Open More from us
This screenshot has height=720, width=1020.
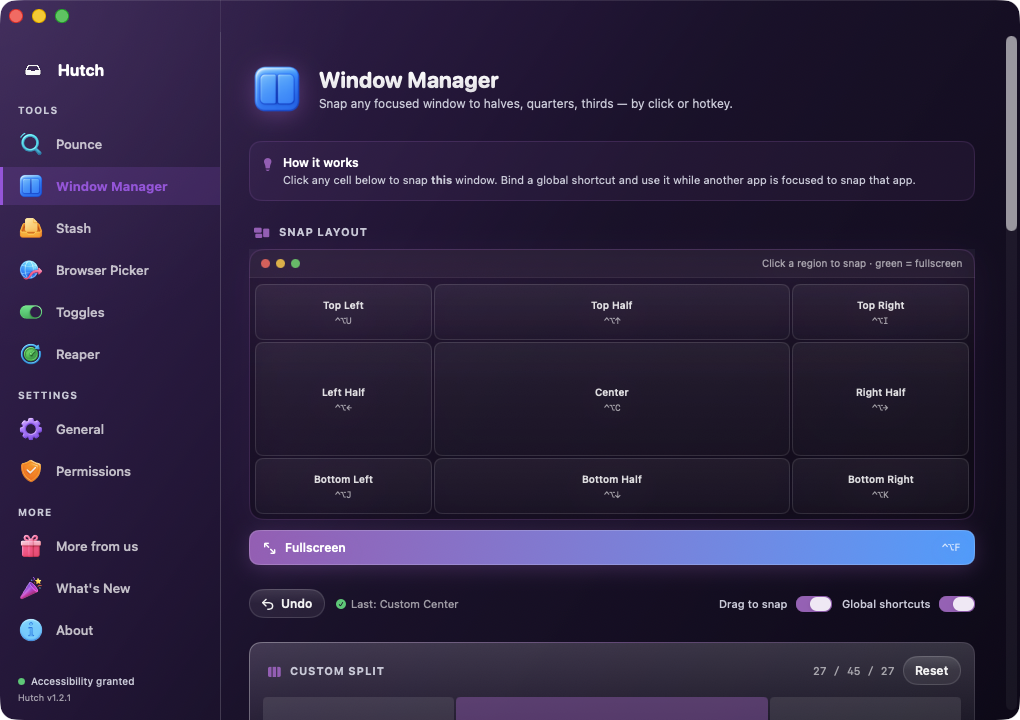click(111, 546)
